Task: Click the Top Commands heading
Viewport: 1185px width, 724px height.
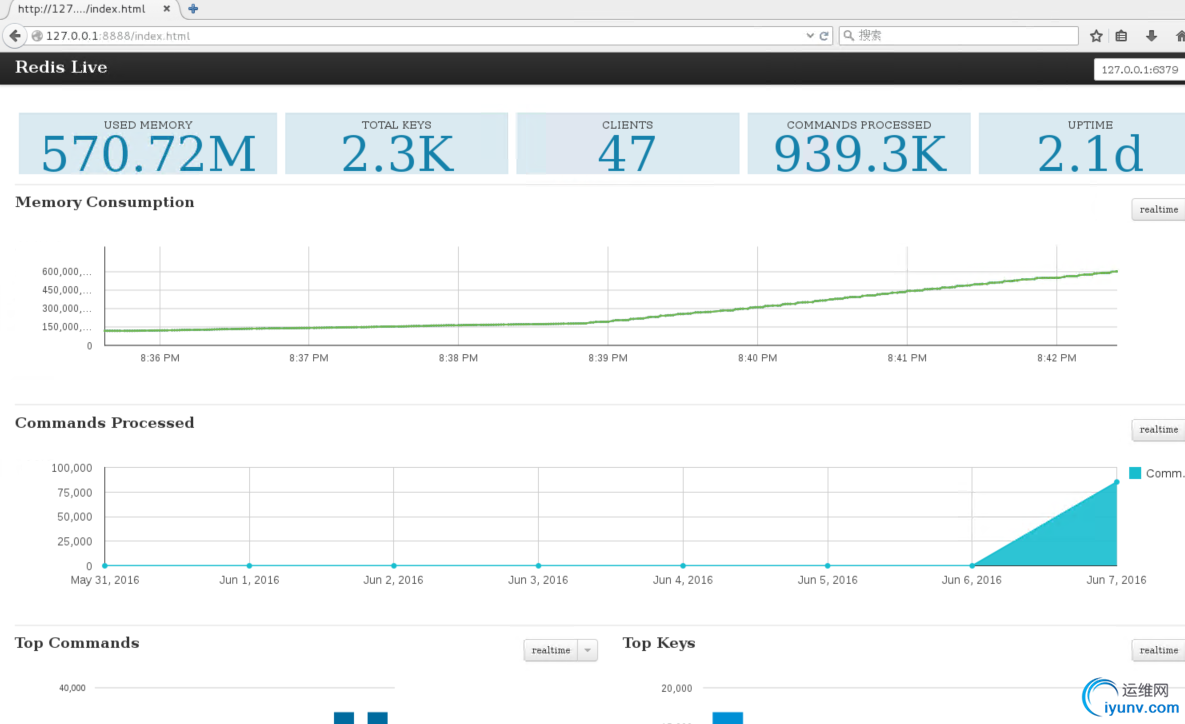Action: pos(77,643)
